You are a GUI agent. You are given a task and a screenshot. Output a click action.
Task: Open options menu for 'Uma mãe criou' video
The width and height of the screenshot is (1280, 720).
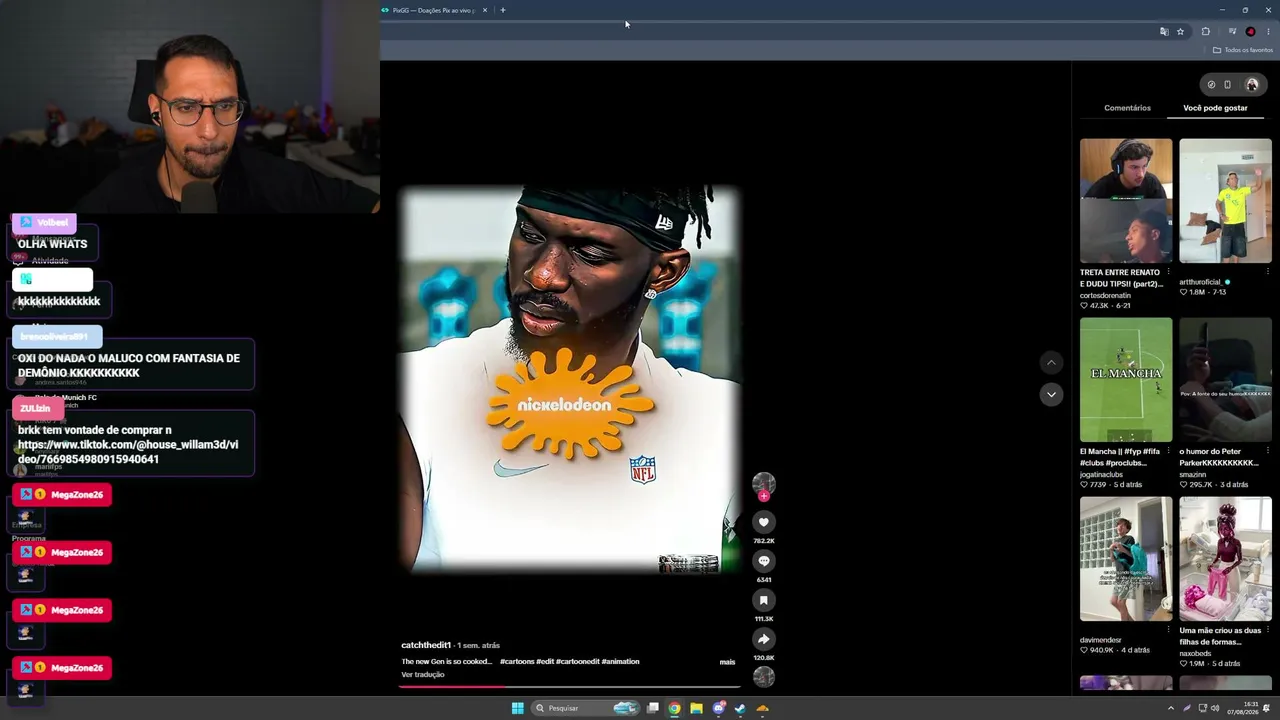[x=1268, y=630]
